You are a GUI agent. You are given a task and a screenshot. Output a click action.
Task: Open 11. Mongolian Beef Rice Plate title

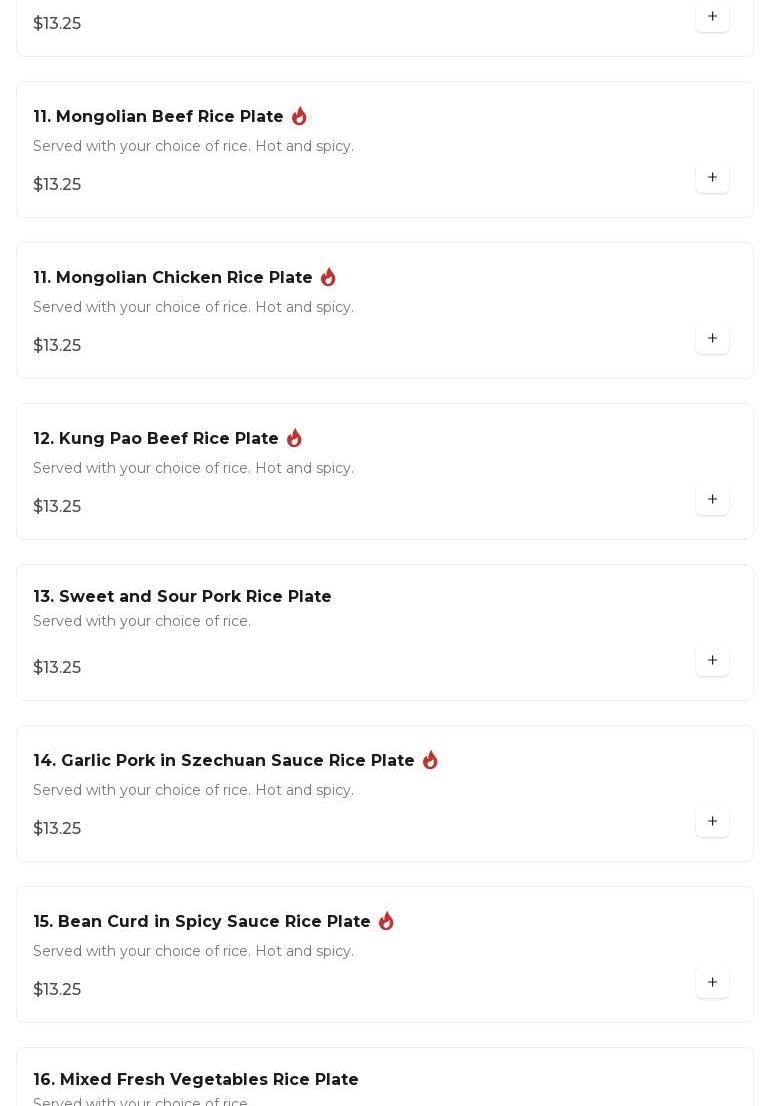(x=159, y=116)
